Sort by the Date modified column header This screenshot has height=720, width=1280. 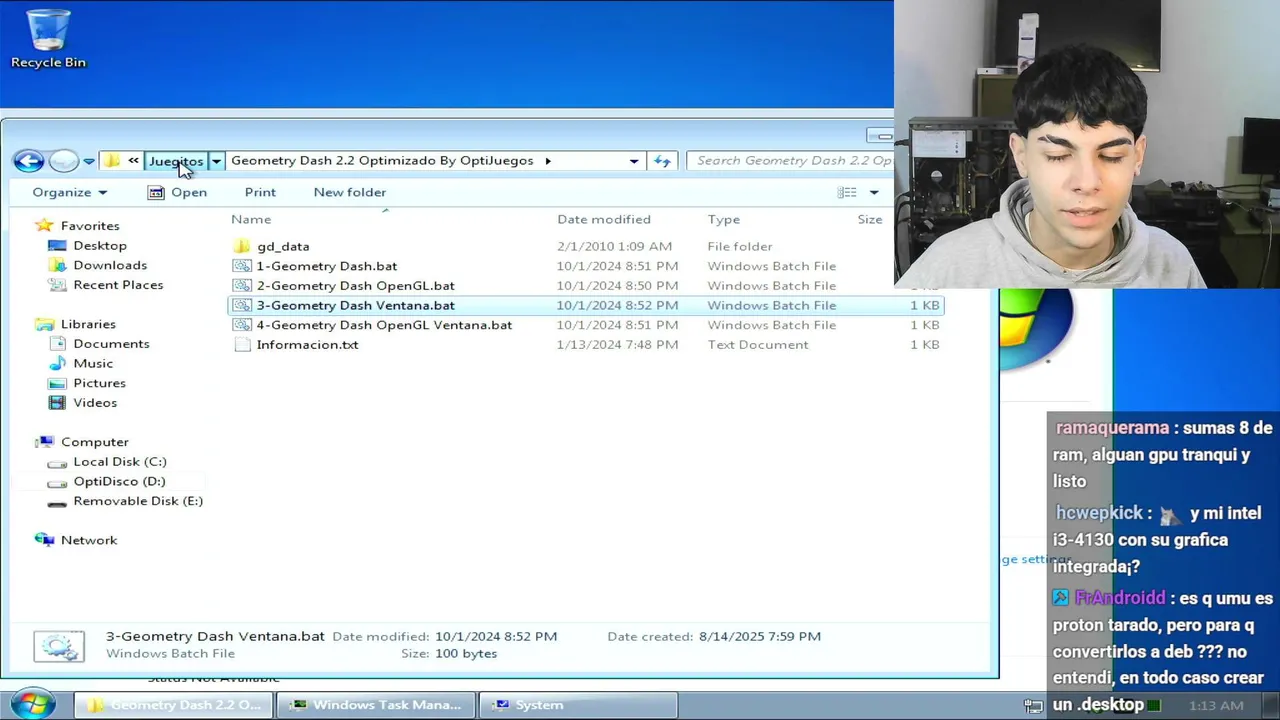(x=604, y=219)
